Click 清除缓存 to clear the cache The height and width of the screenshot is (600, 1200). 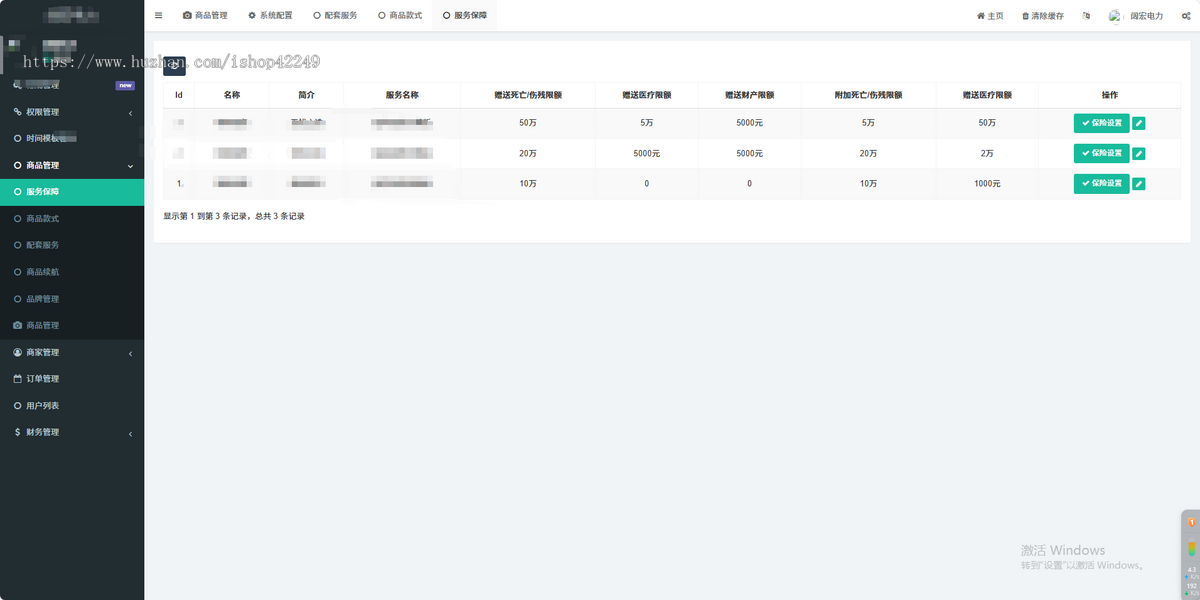point(1042,16)
